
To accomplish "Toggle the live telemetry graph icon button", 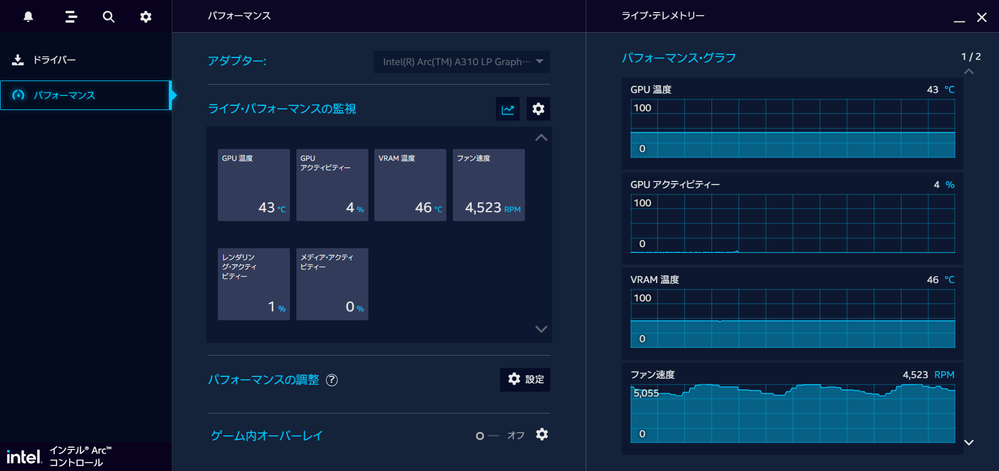I will click(508, 109).
